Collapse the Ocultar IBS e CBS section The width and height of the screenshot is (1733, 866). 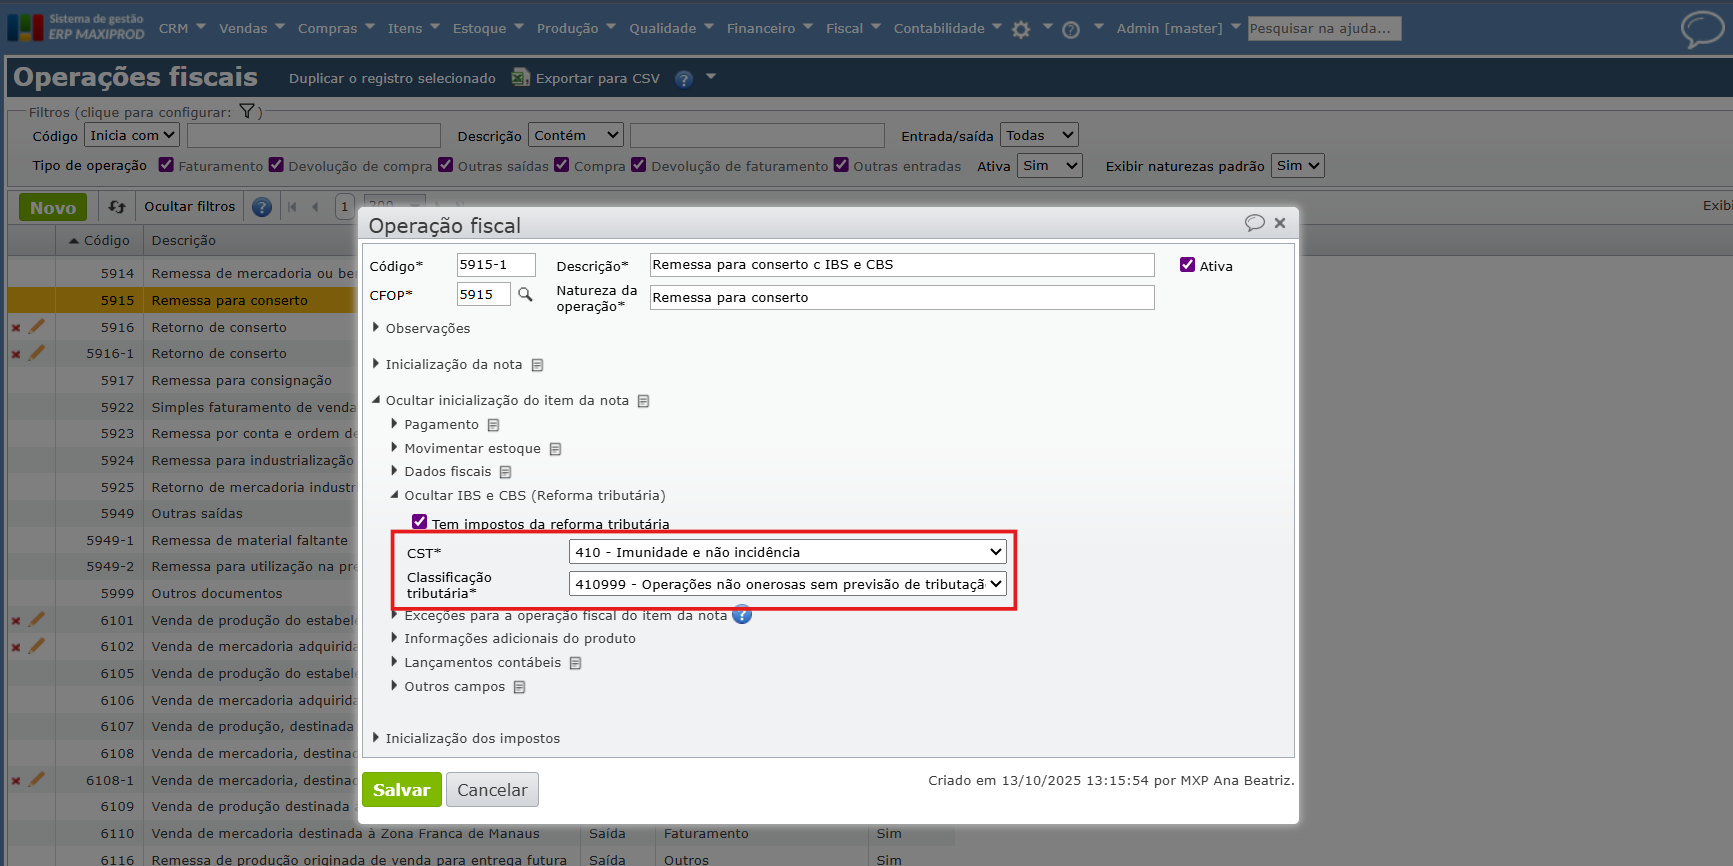pyautogui.click(x=534, y=496)
